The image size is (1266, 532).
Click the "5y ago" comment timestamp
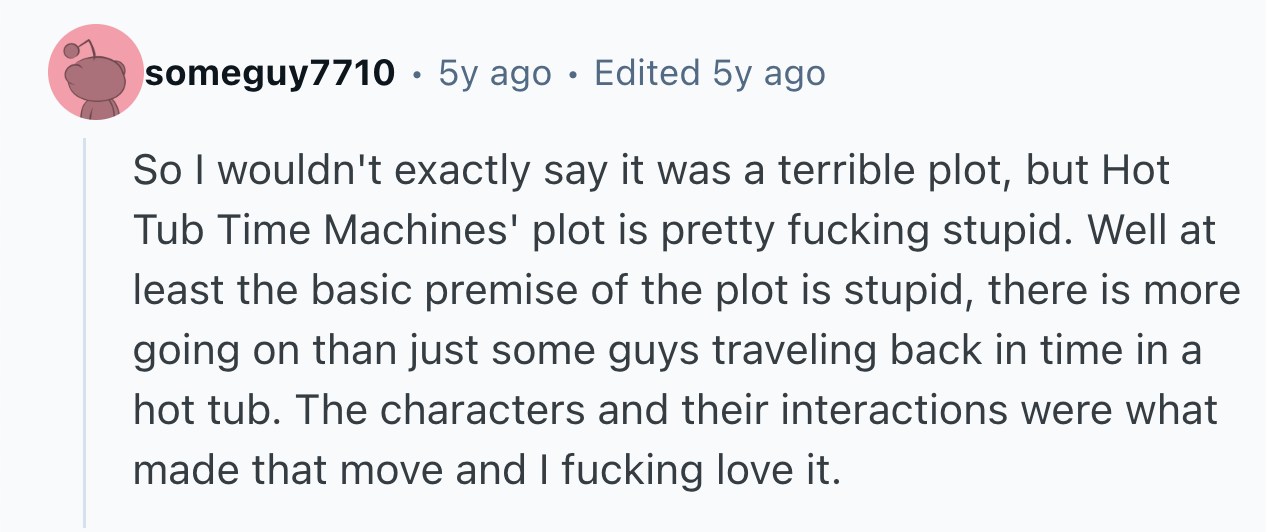495,73
